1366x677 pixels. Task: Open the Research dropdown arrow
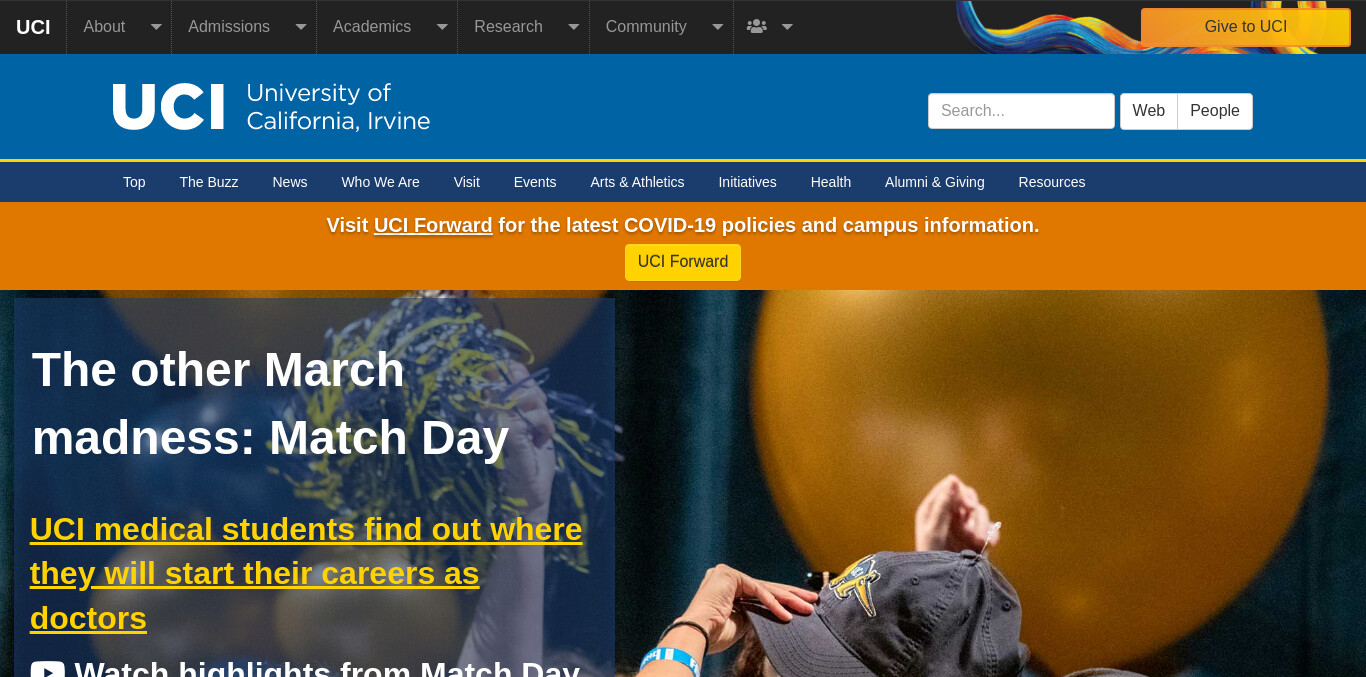[x=574, y=27]
